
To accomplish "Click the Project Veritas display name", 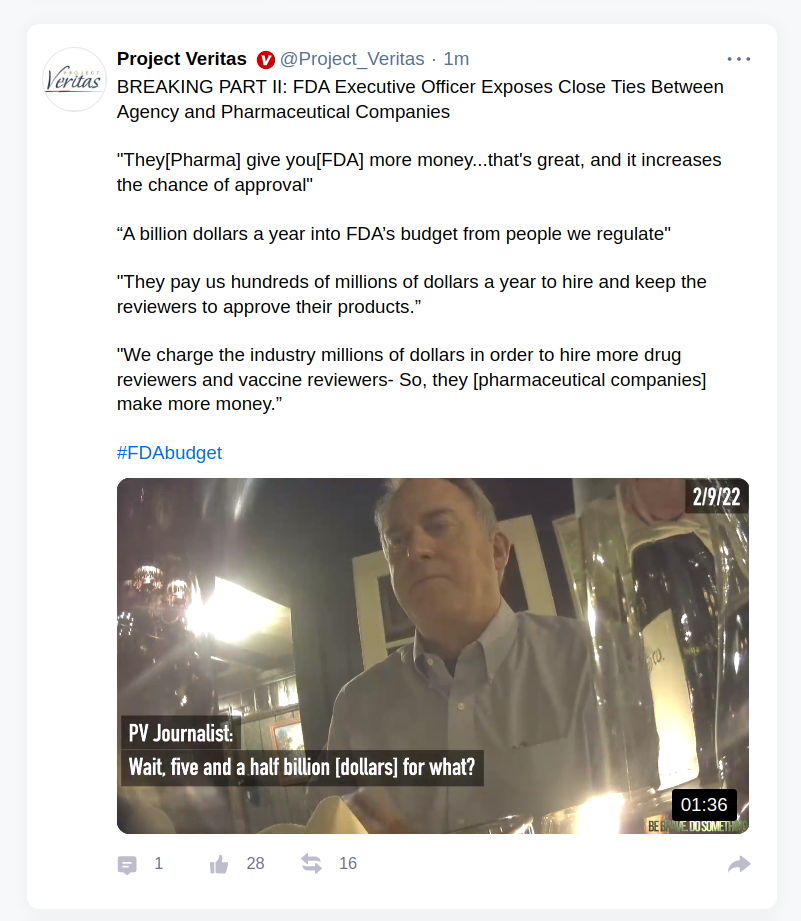I will (x=181, y=59).
